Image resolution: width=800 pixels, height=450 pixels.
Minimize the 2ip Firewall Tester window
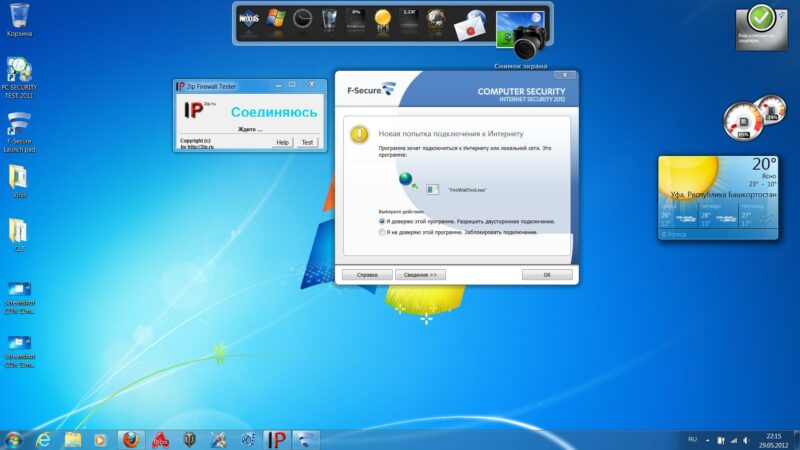tap(279, 85)
